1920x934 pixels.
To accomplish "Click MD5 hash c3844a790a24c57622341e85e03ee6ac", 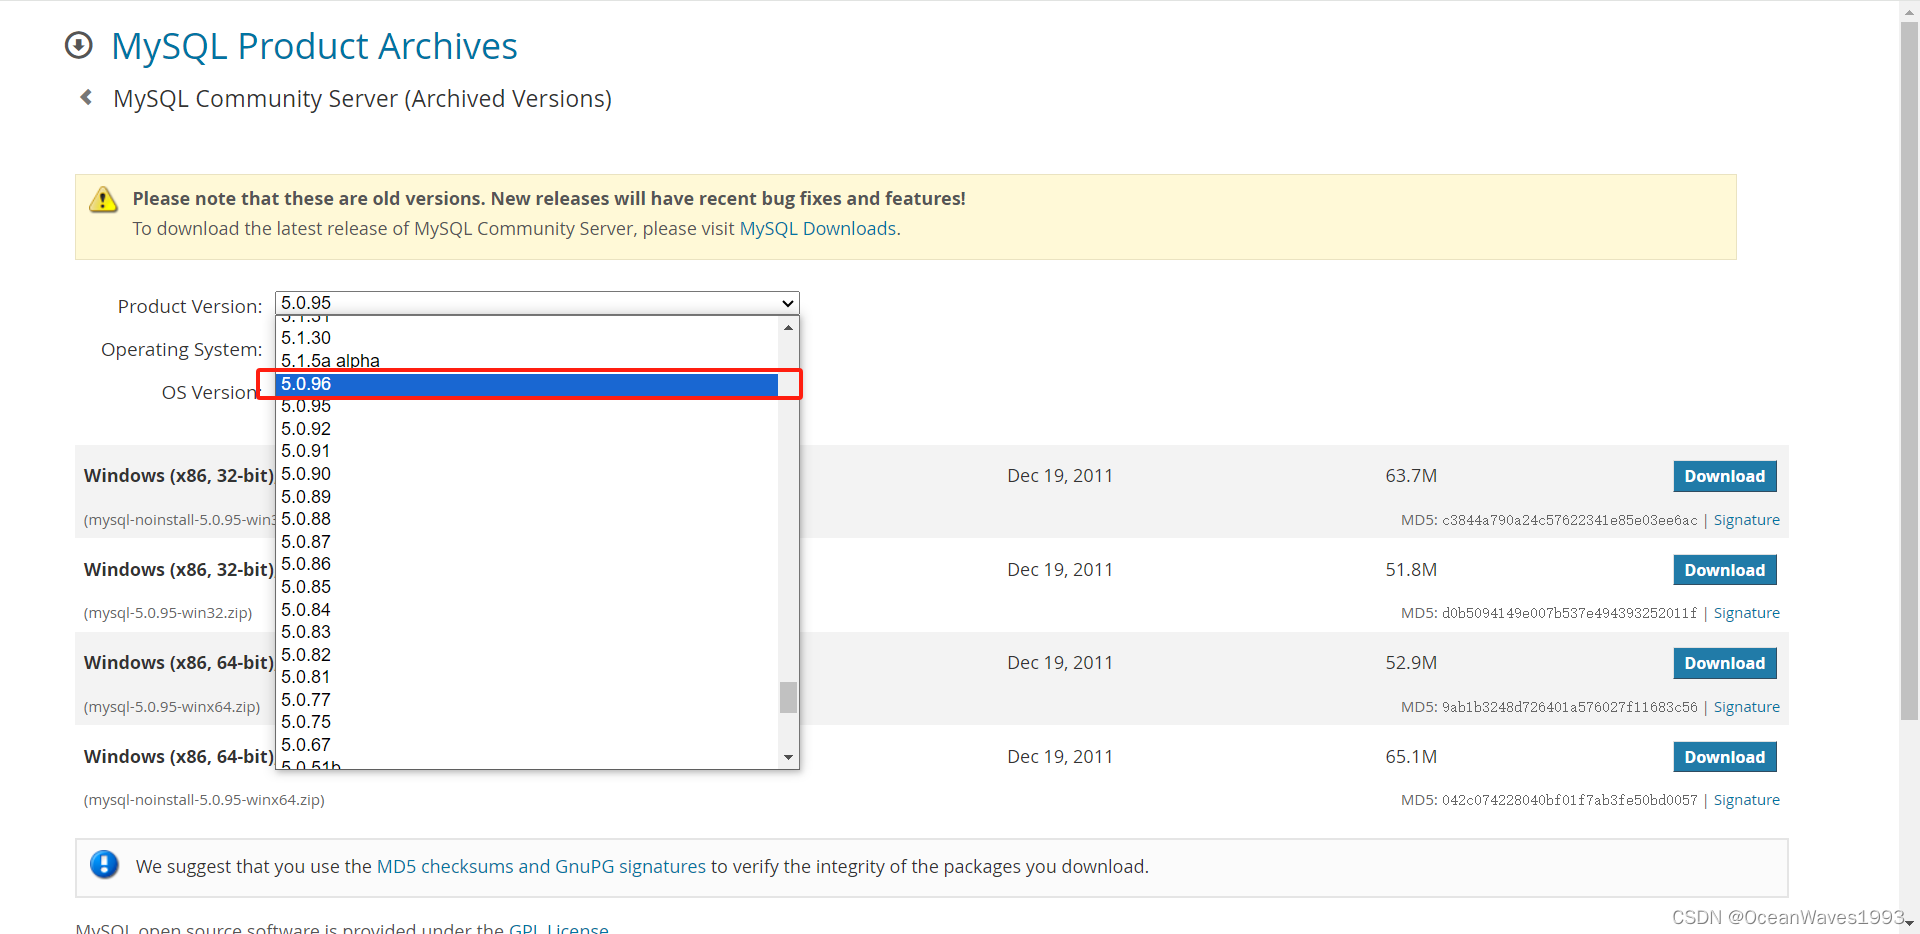I will [x=1569, y=520].
